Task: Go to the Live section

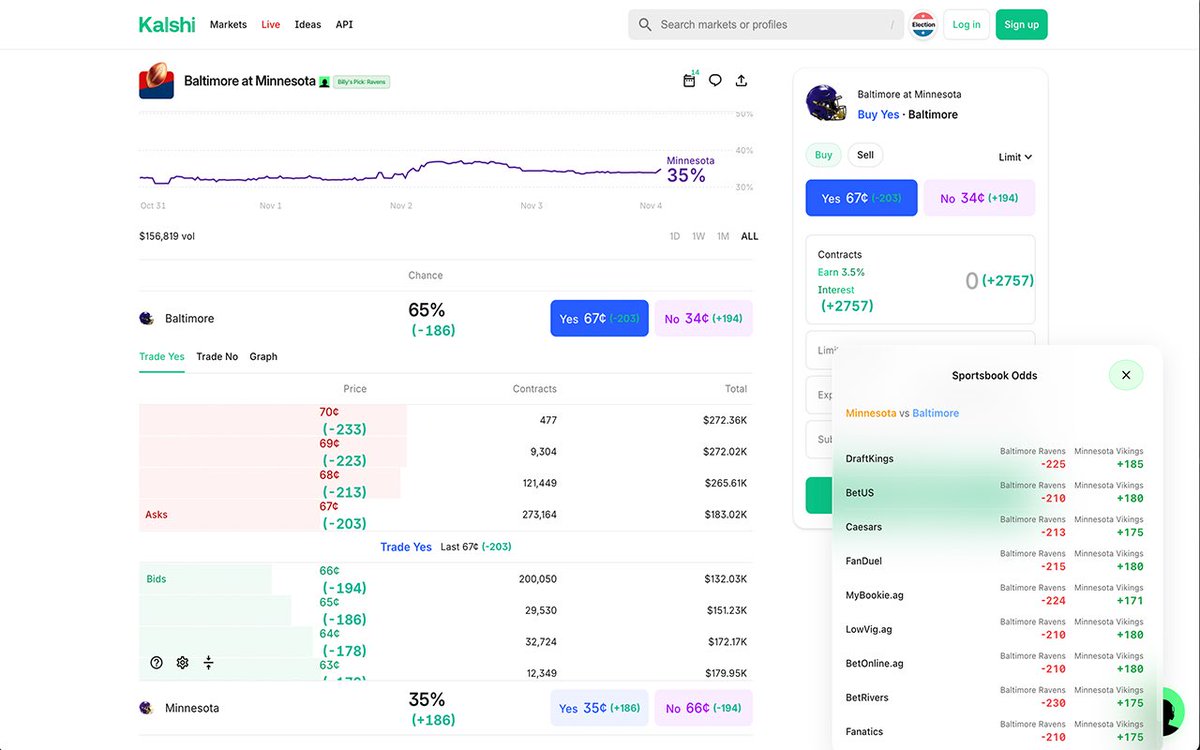Action: (x=271, y=24)
